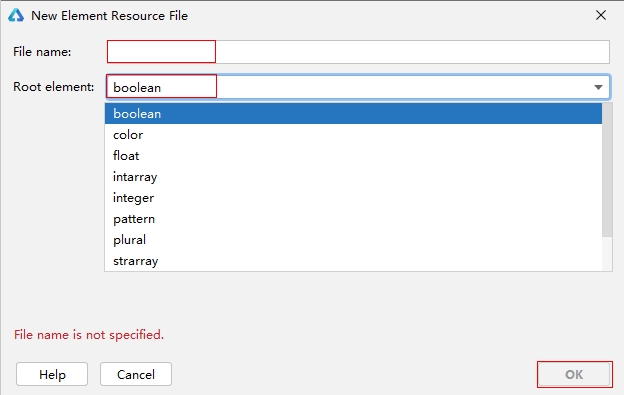Click the Help button
The width and height of the screenshot is (624, 395).
52,374
